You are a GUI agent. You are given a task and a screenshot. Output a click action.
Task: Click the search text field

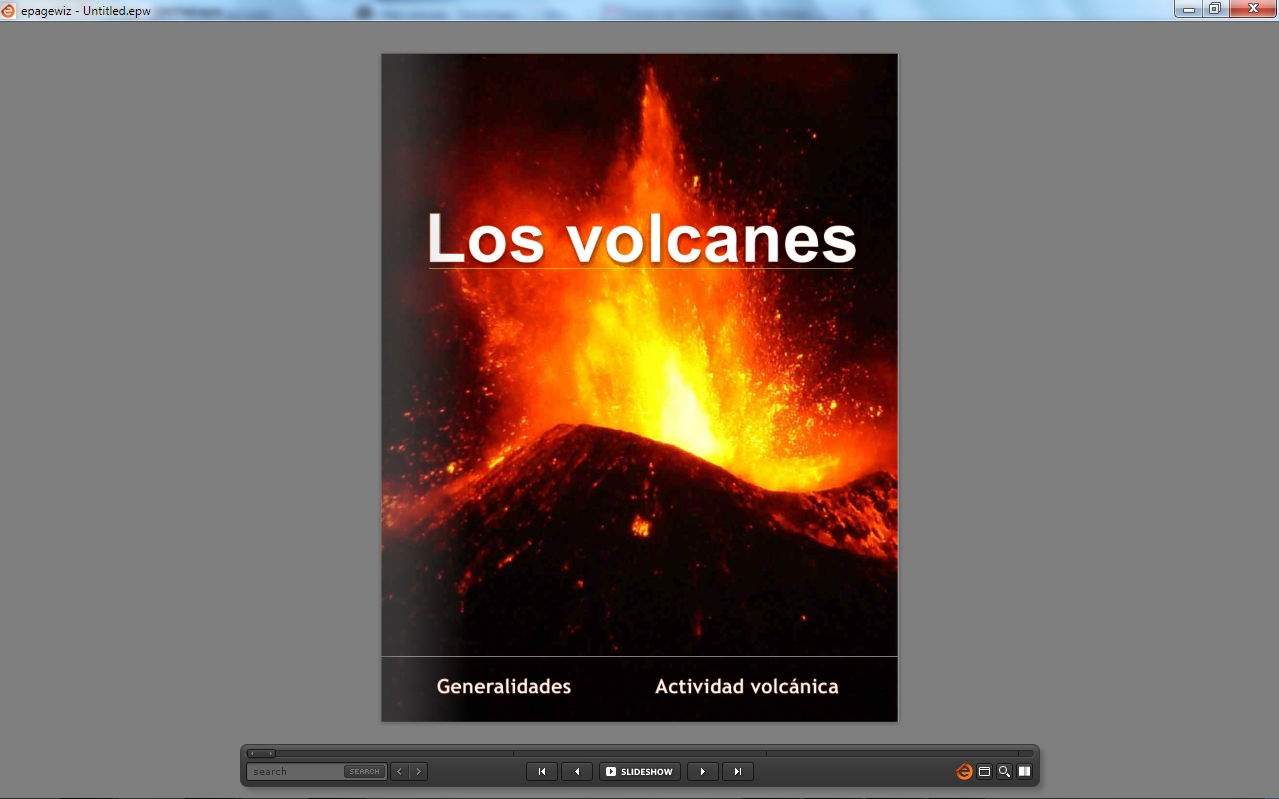pos(296,772)
